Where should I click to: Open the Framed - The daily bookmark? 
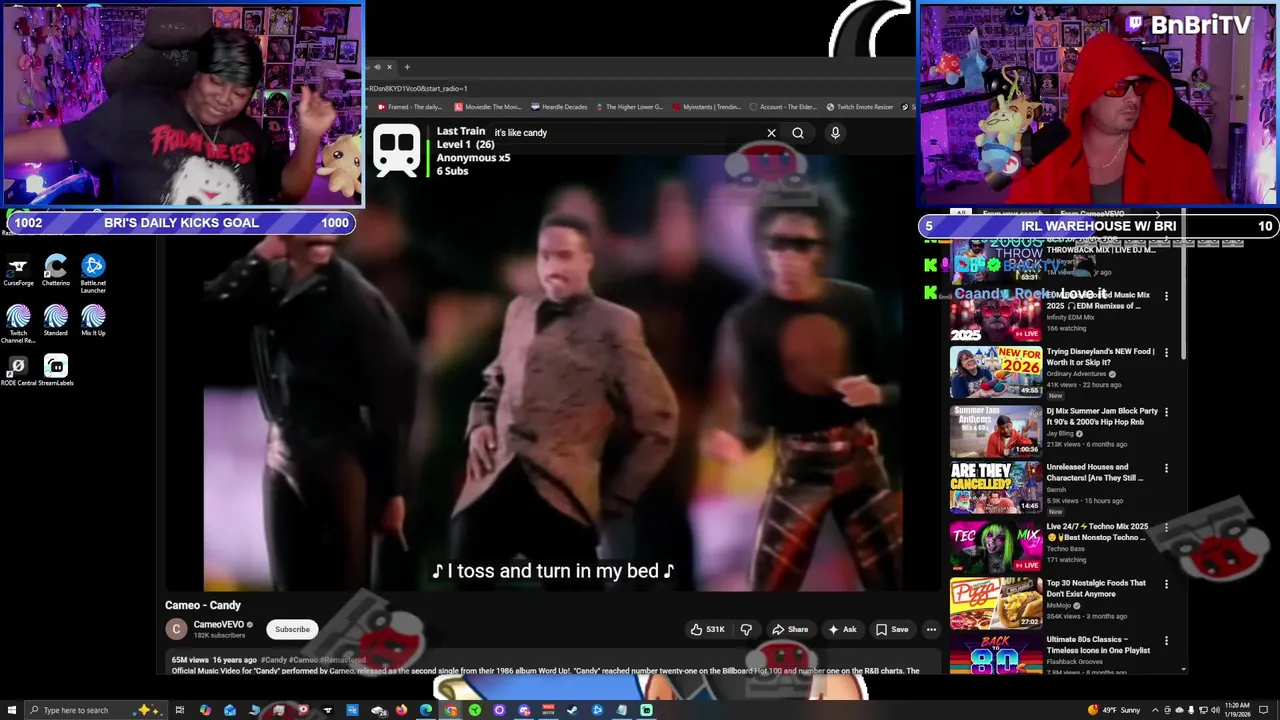point(410,107)
